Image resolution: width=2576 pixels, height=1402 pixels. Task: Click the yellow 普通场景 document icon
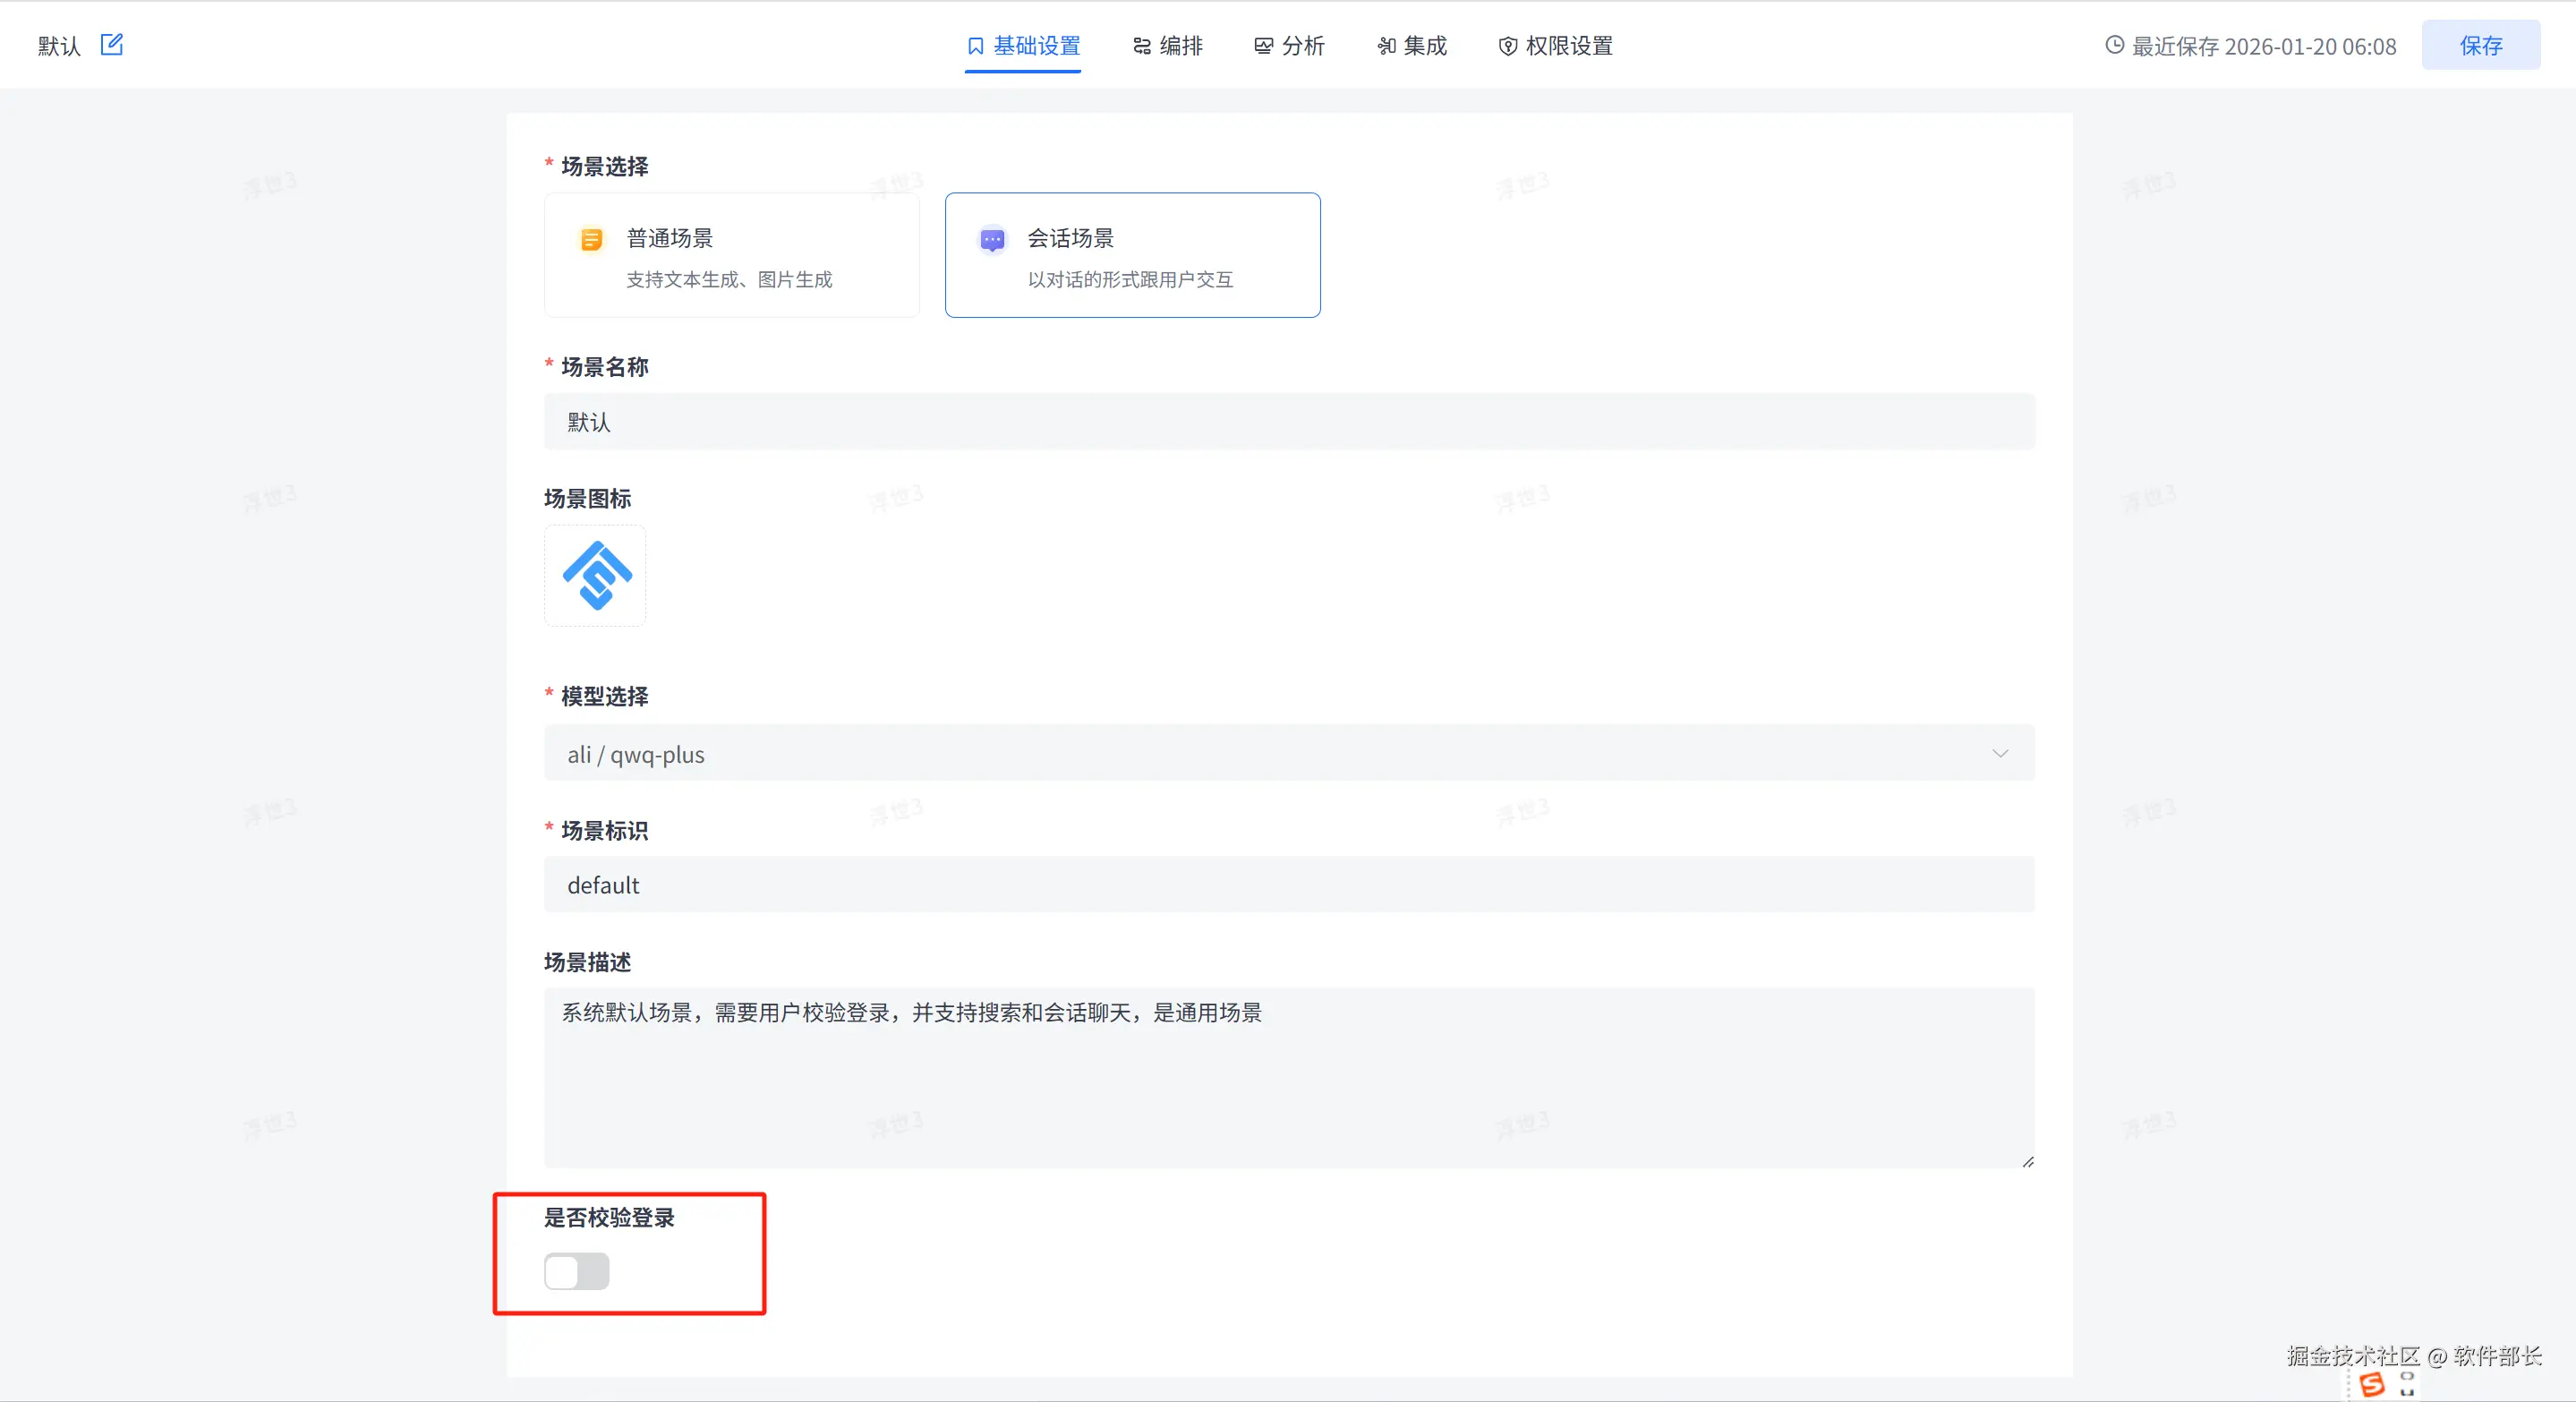[x=591, y=240]
